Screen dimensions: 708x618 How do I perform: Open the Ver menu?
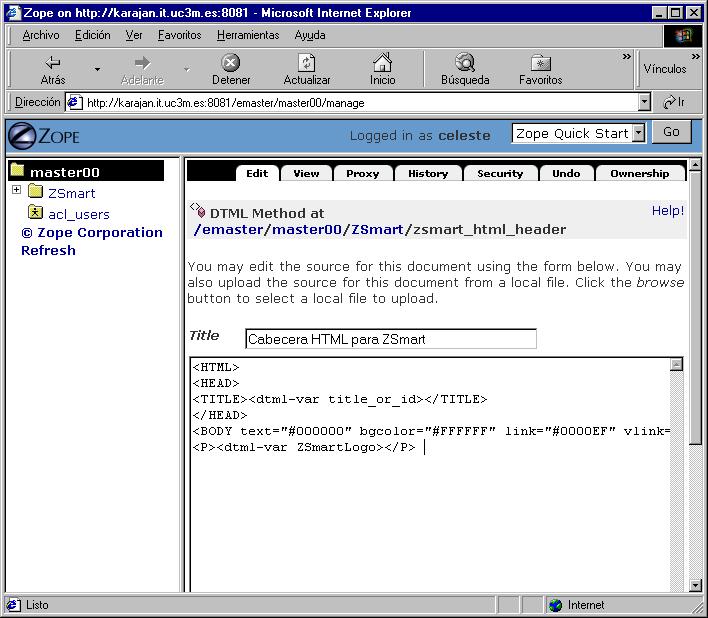(x=134, y=35)
